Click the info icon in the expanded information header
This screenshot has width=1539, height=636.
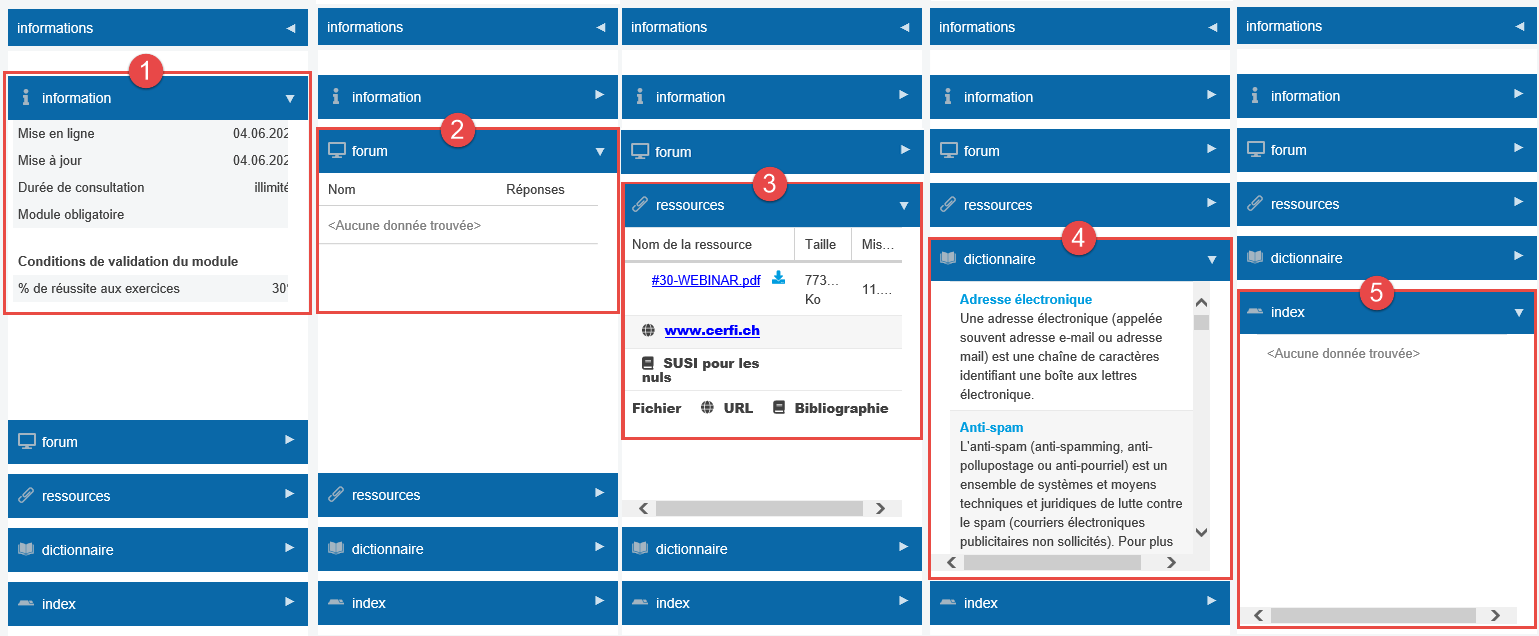[x=27, y=98]
